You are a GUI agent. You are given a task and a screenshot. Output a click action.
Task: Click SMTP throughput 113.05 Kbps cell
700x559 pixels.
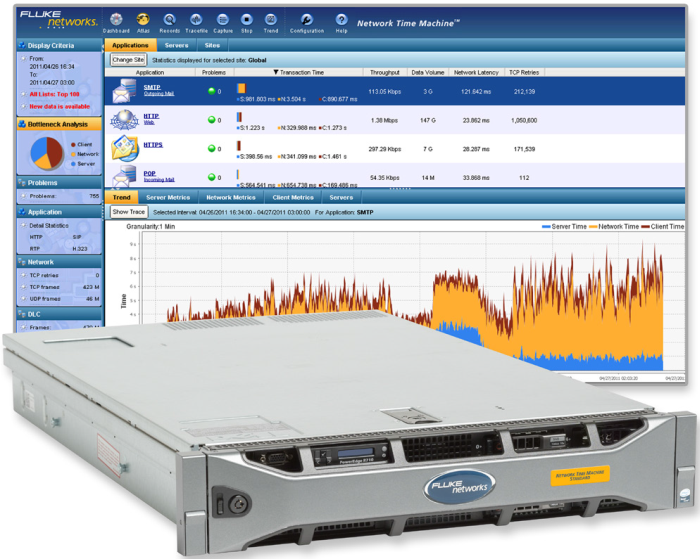pyautogui.click(x=384, y=92)
